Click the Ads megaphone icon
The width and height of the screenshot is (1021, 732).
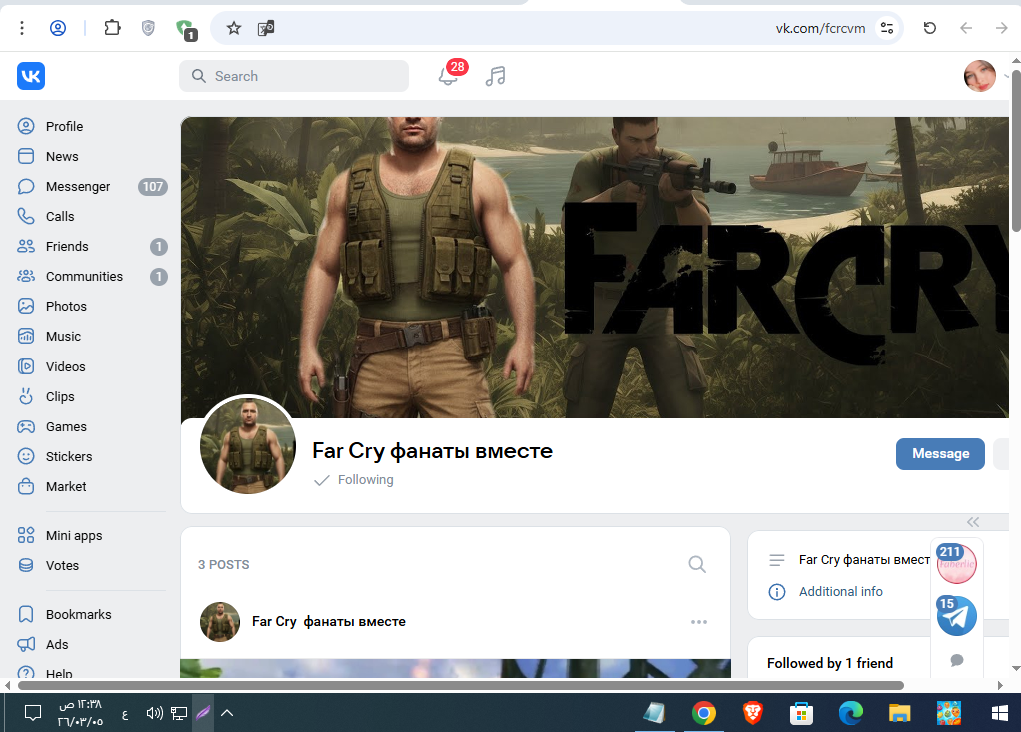[x=26, y=644]
